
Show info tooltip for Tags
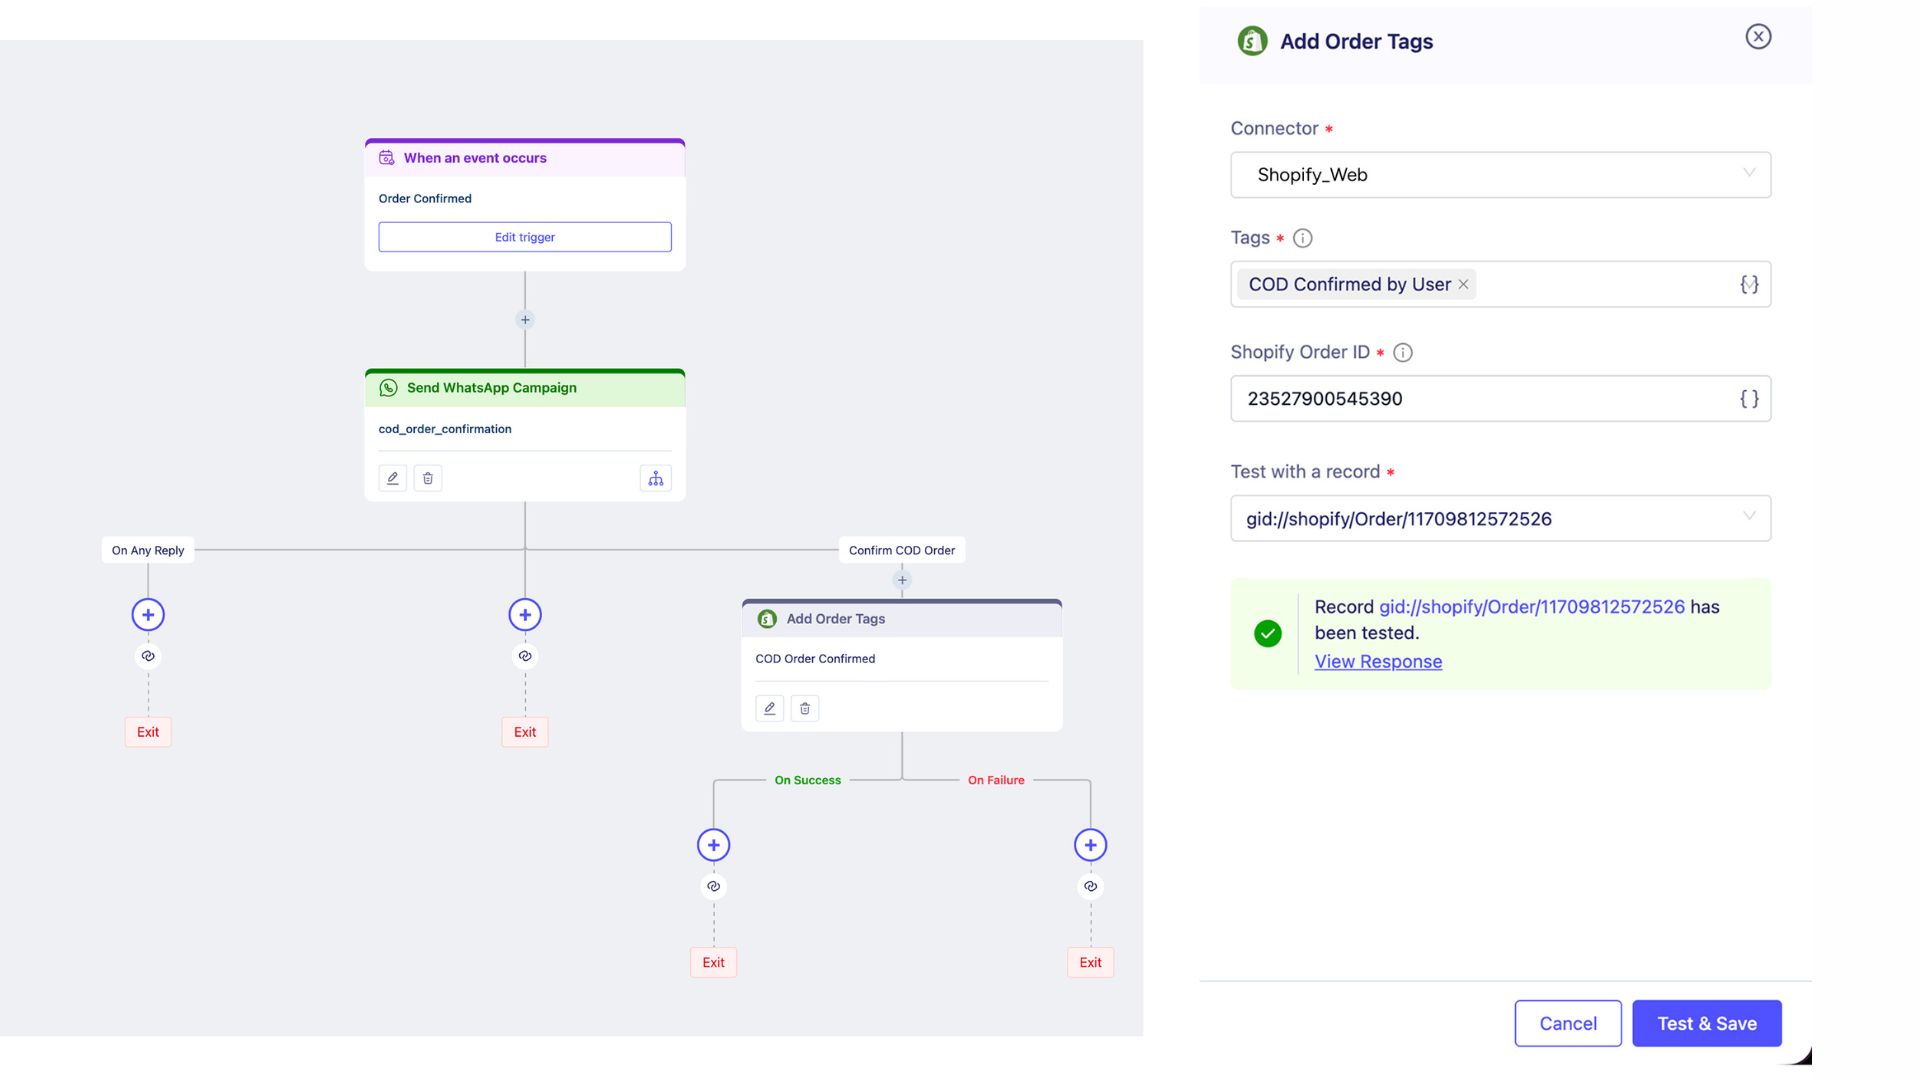[x=1302, y=238]
